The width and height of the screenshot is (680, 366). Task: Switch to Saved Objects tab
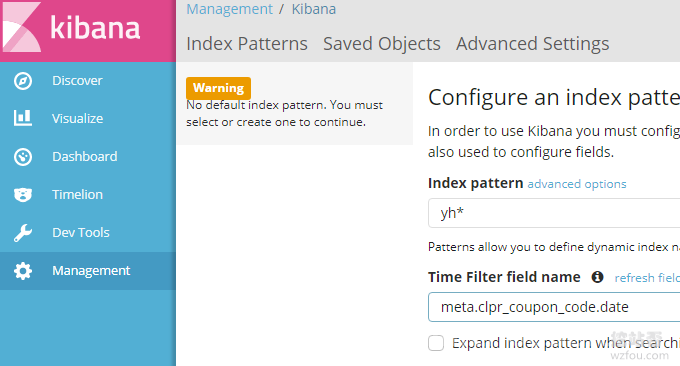382,44
